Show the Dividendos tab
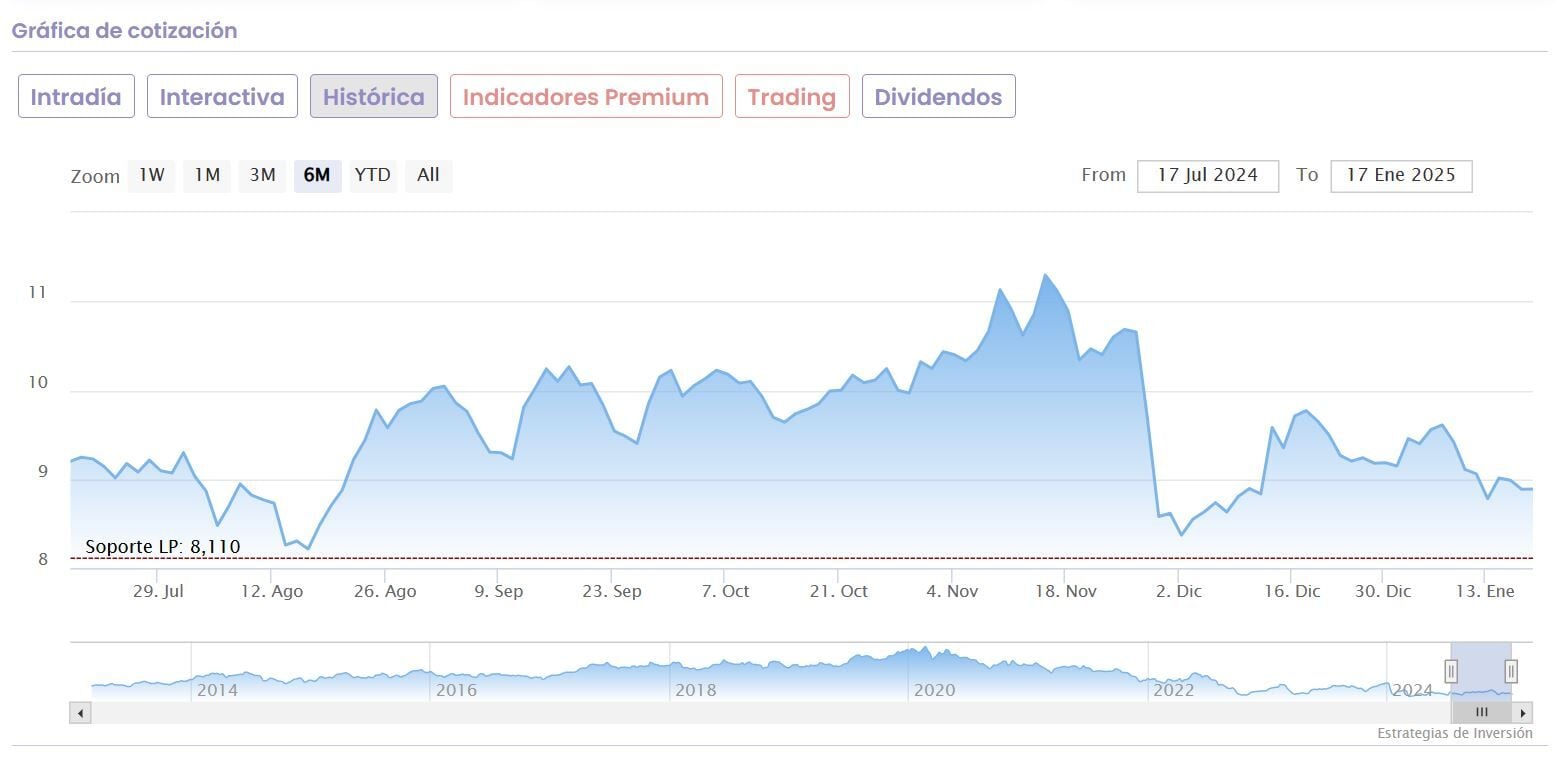 click(x=938, y=97)
